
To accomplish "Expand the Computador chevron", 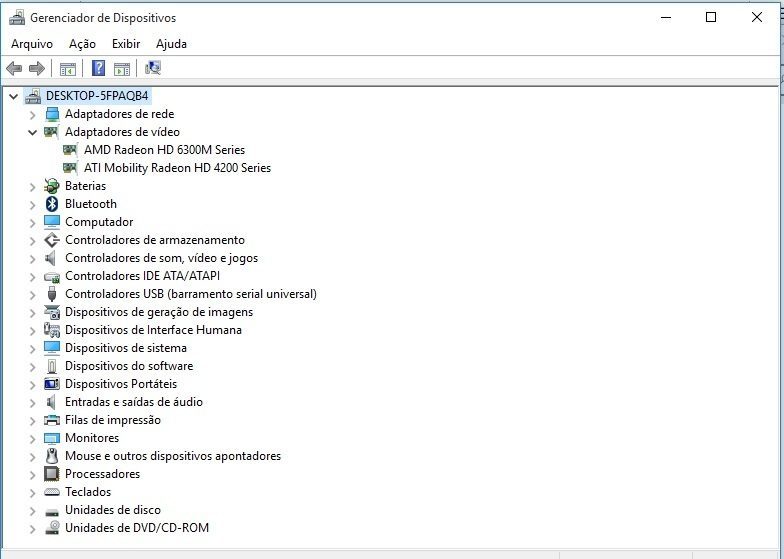I will 33,222.
